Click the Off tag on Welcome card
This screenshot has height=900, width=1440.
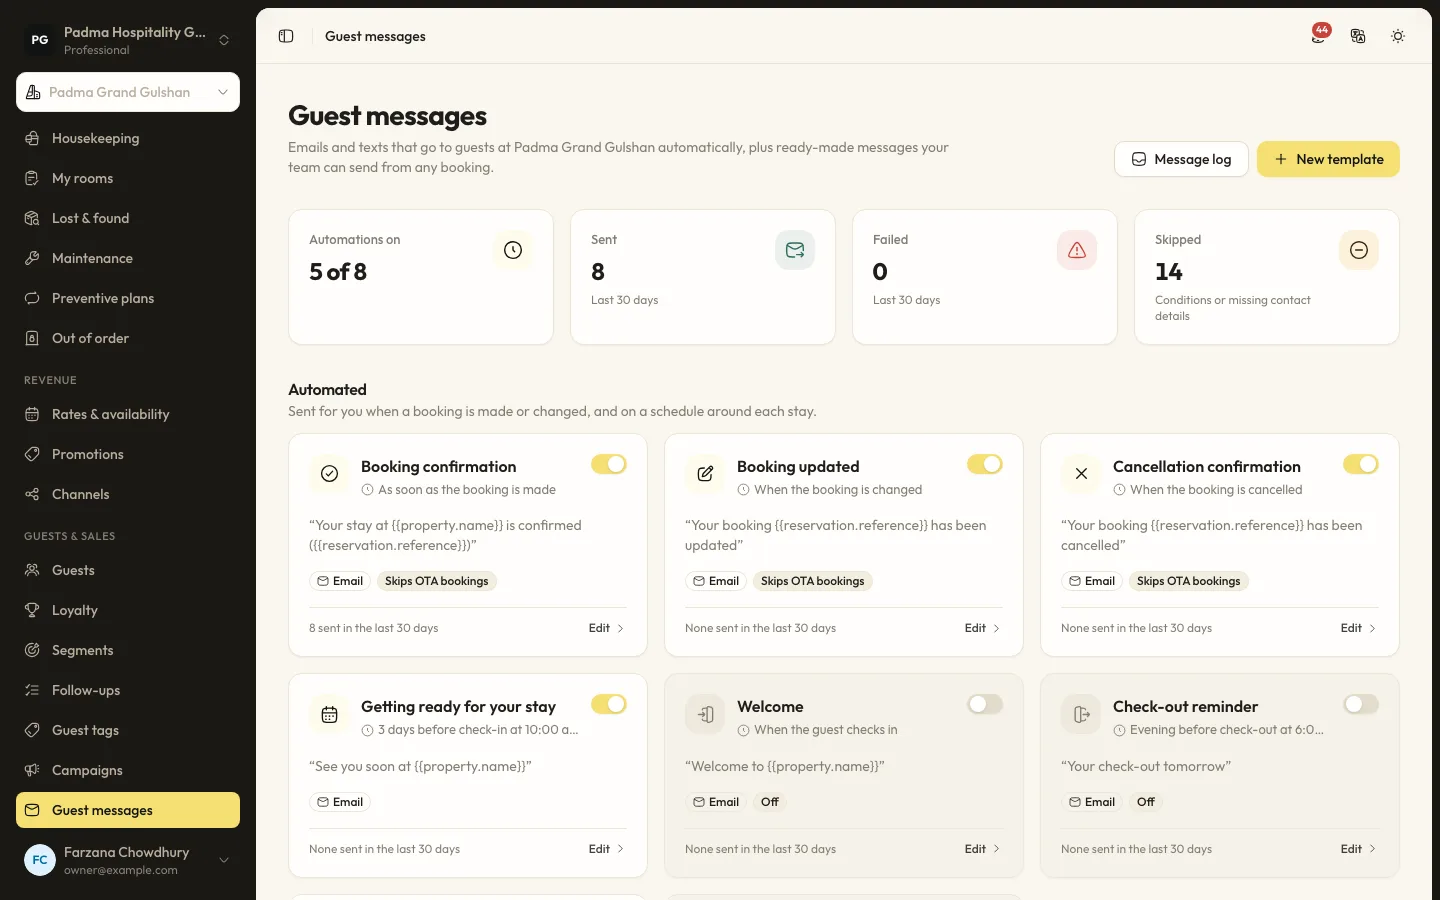pyautogui.click(x=770, y=802)
